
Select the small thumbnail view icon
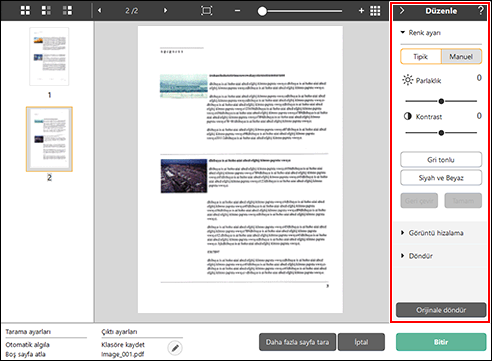[x=67, y=10]
